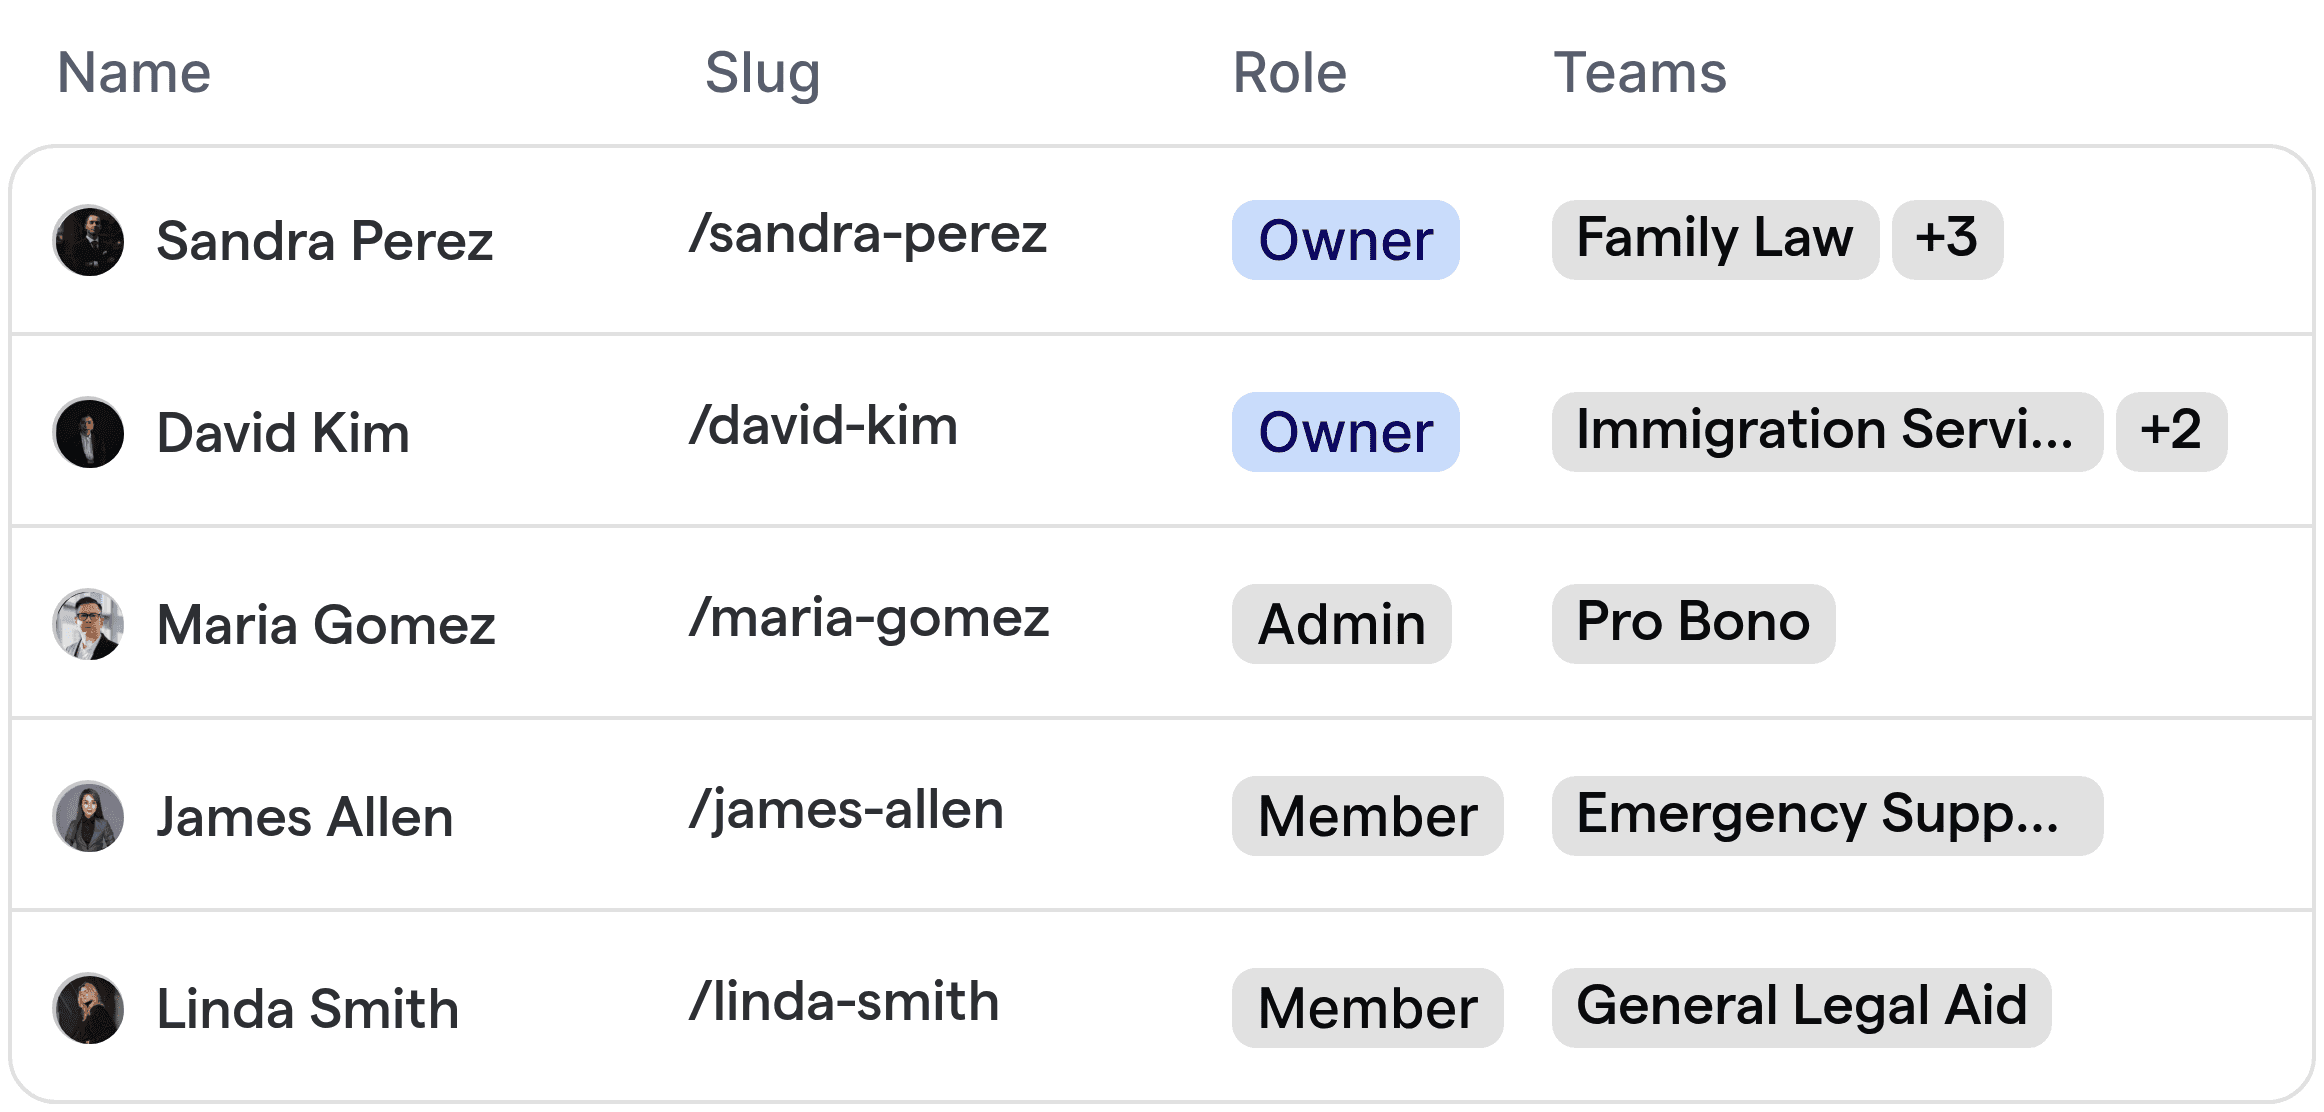Image resolution: width=2324 pixels, height=1112 pixels.
Task: Expand Sandra Perez's +3 teams badge
Action: pos(1947,240)
